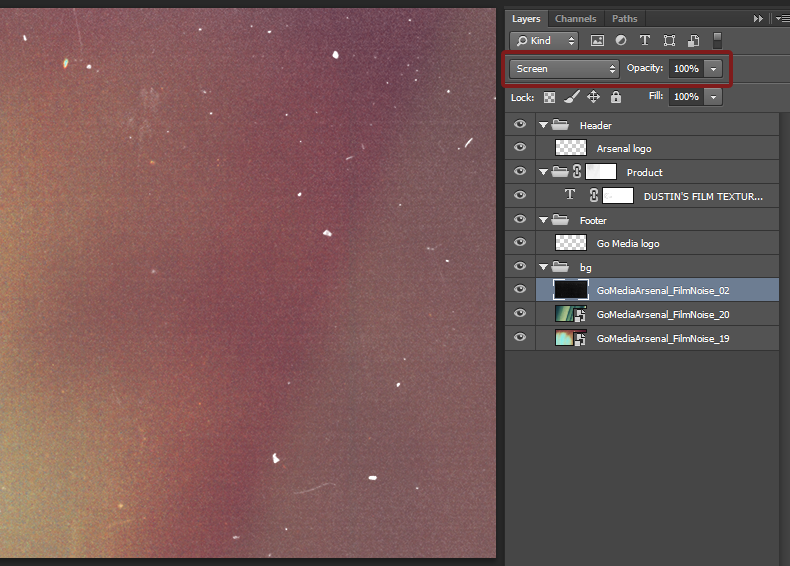Collapse the Footer group triangle

point(543,220)
